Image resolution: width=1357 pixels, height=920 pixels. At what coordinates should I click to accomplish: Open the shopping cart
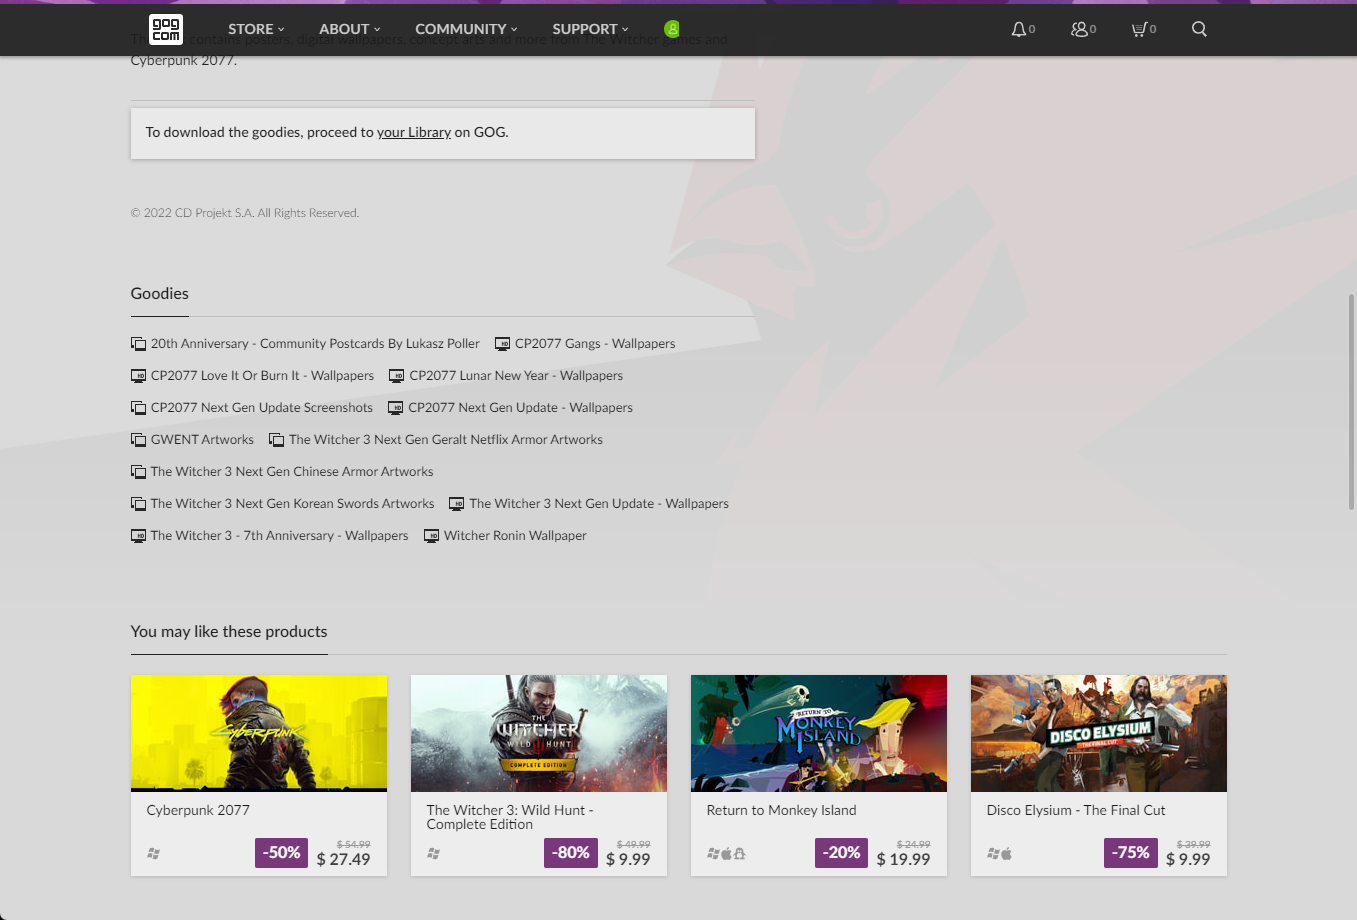1139,29
